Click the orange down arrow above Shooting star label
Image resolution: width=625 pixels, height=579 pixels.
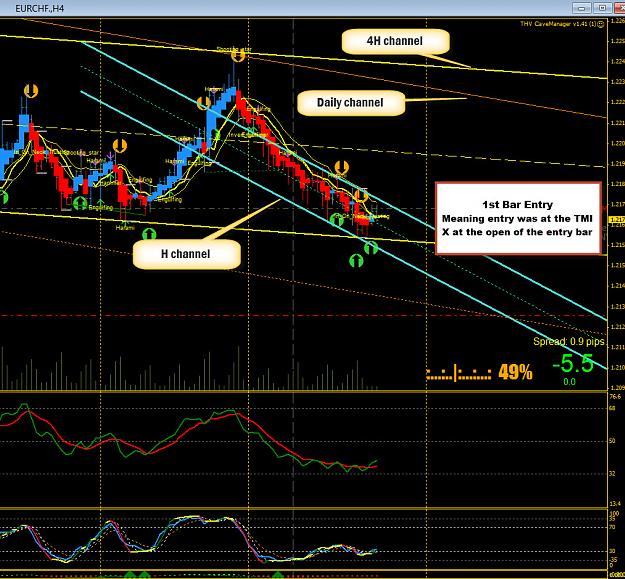point(238,56)
